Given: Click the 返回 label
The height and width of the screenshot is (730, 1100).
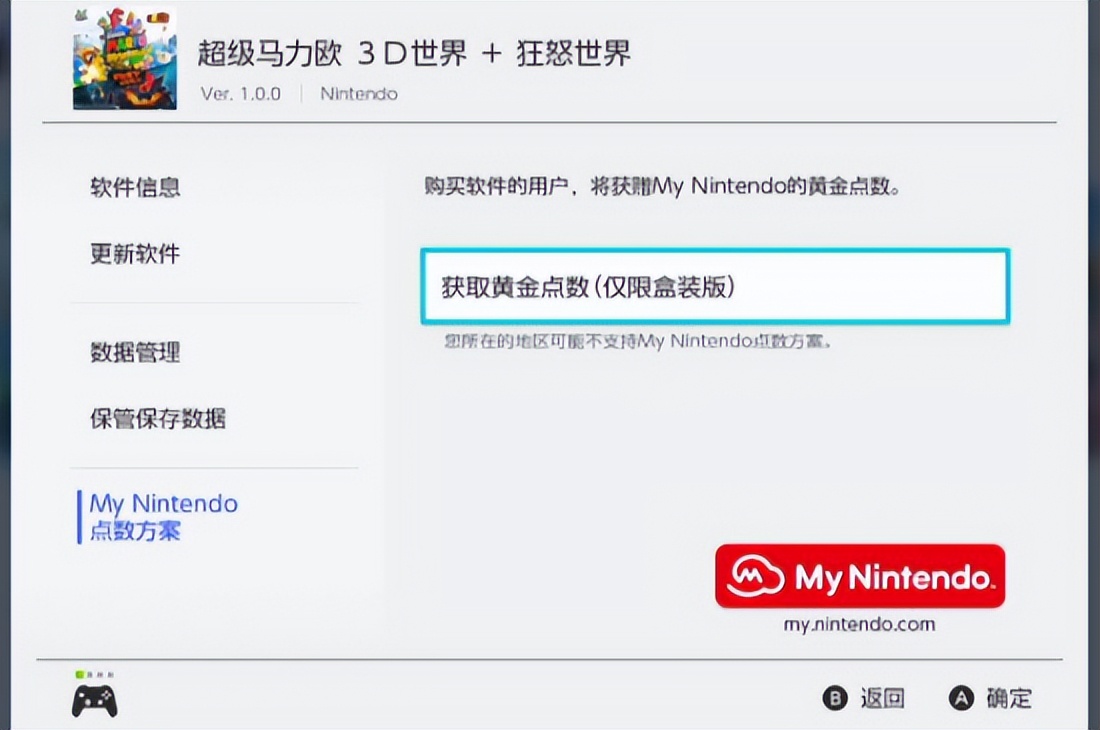Looking at the screenshot, I should pyautogui.click(x=883, y=698).
